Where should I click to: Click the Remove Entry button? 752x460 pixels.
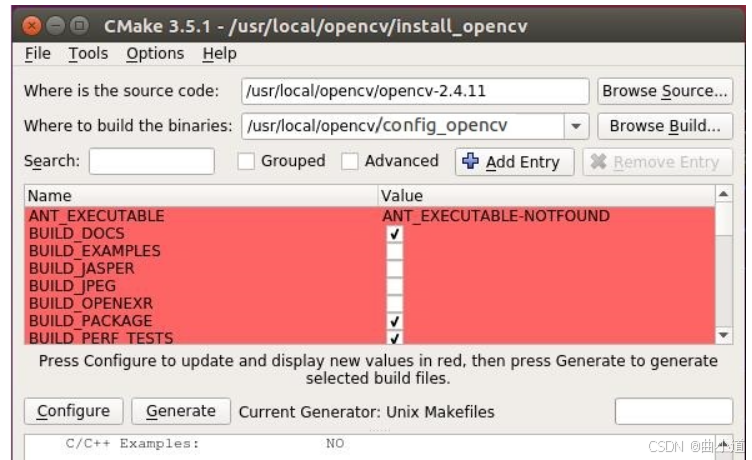(x=658, y=162)
